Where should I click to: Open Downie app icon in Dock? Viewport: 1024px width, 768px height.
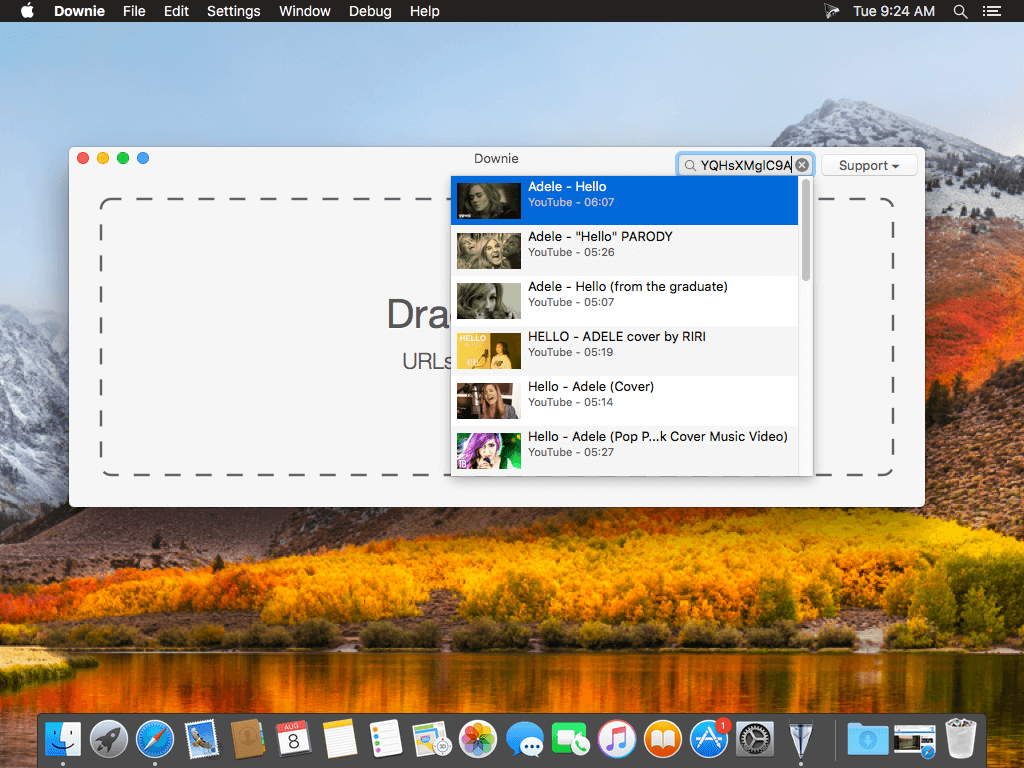pyautogui.click(x=801, y=739)
